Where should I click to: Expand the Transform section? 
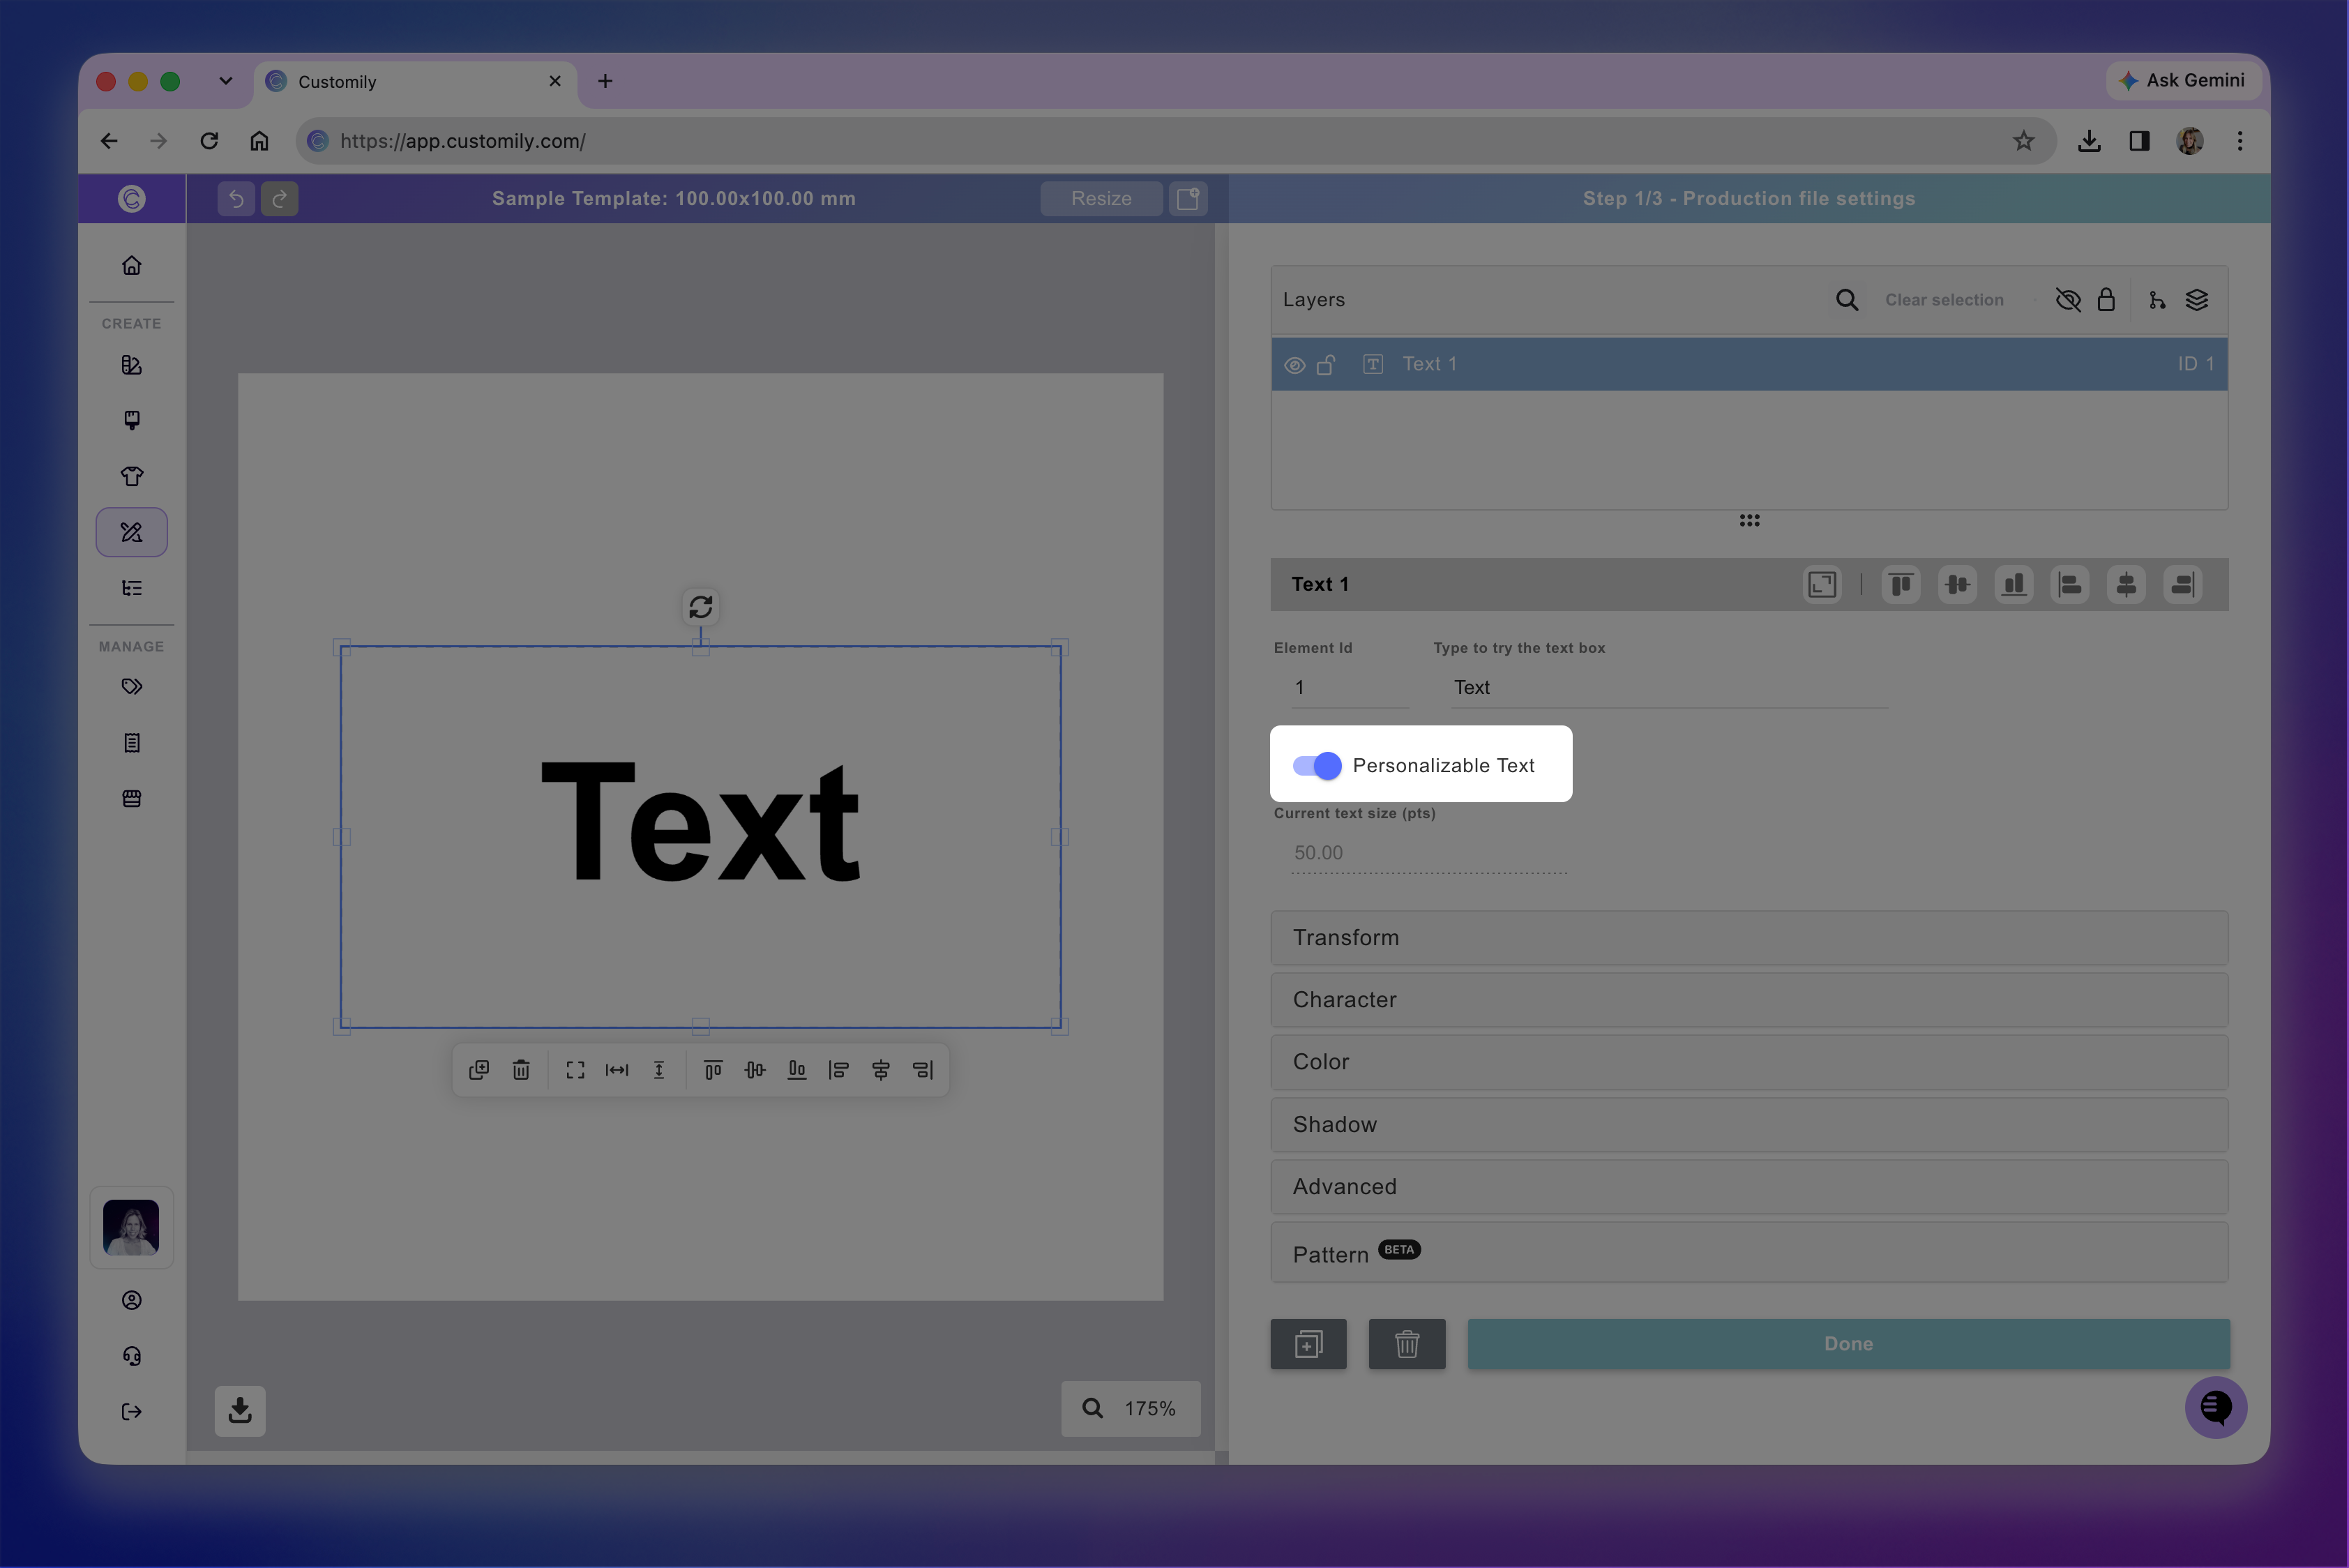1748,938
